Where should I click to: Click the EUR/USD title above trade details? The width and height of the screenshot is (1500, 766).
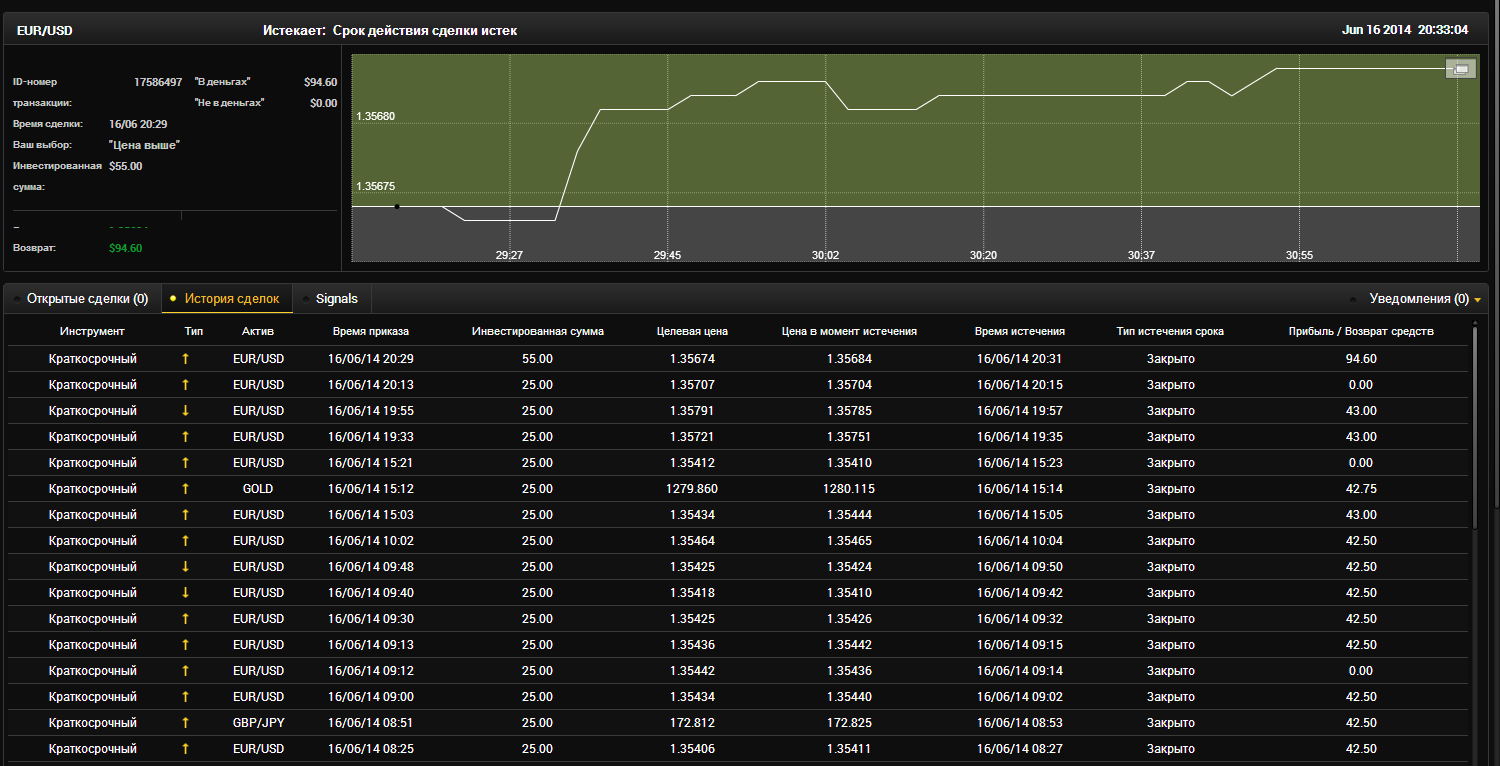45,31
